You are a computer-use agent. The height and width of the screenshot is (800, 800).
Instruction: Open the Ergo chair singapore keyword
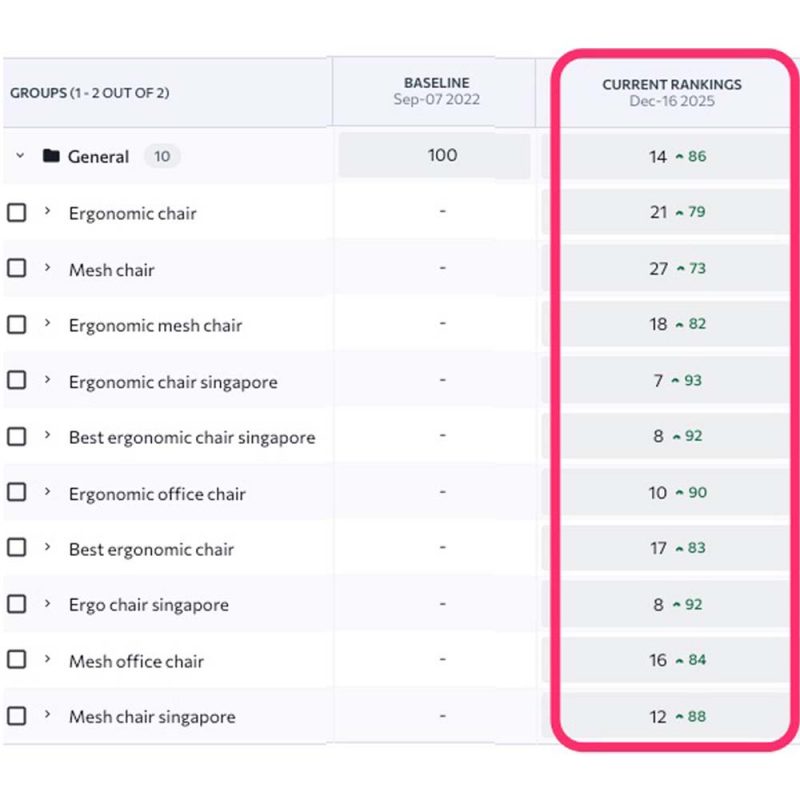pyautogui.click(x=148, y=605)
